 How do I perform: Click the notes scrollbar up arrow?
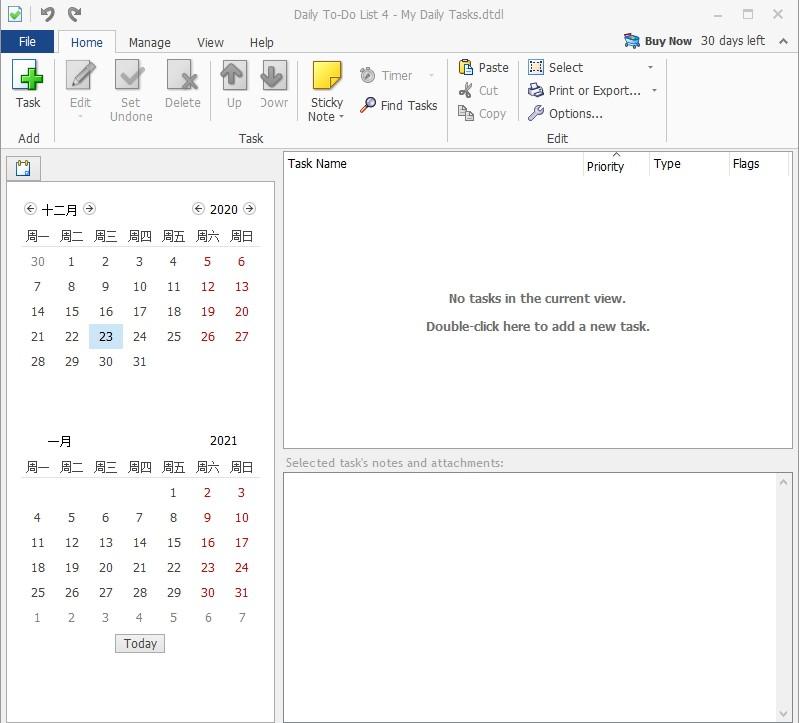[x=783, y=482]
